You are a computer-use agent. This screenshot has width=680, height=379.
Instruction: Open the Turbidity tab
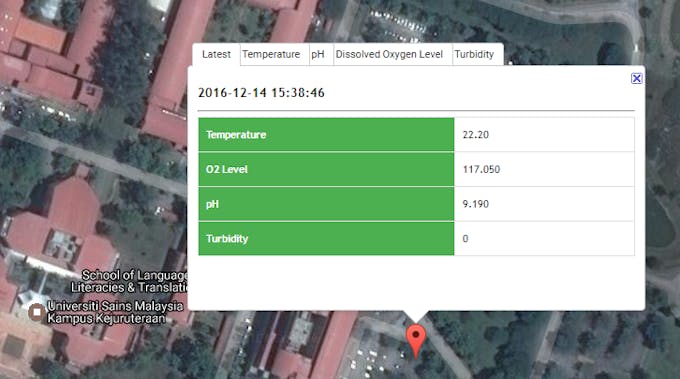(474, 55)
